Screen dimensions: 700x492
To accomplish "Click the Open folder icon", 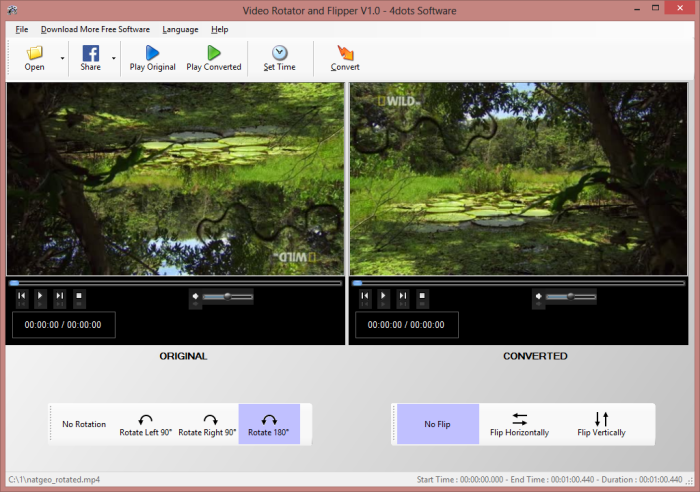I will pyautogui.click(x=34, y=53).
